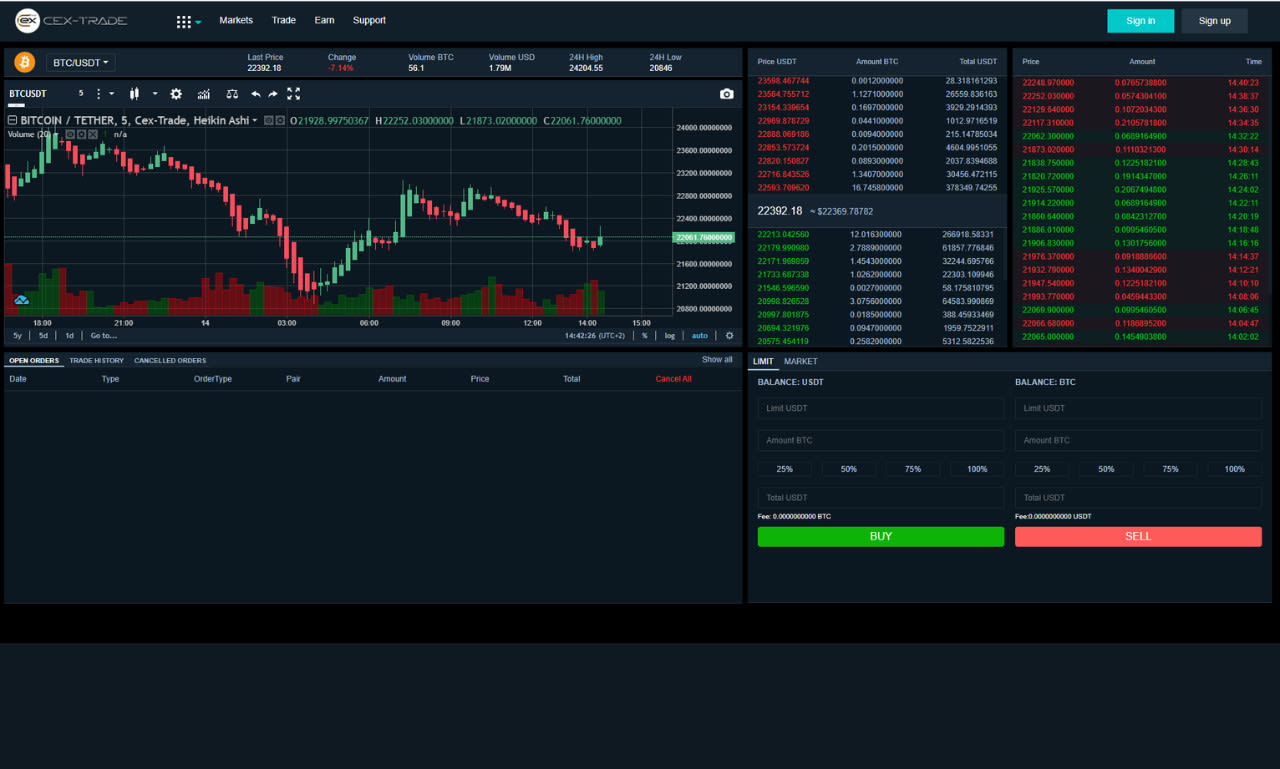Toggle auto scale on the chart
Screen dimensions: 1280x769
pos(700,336)
